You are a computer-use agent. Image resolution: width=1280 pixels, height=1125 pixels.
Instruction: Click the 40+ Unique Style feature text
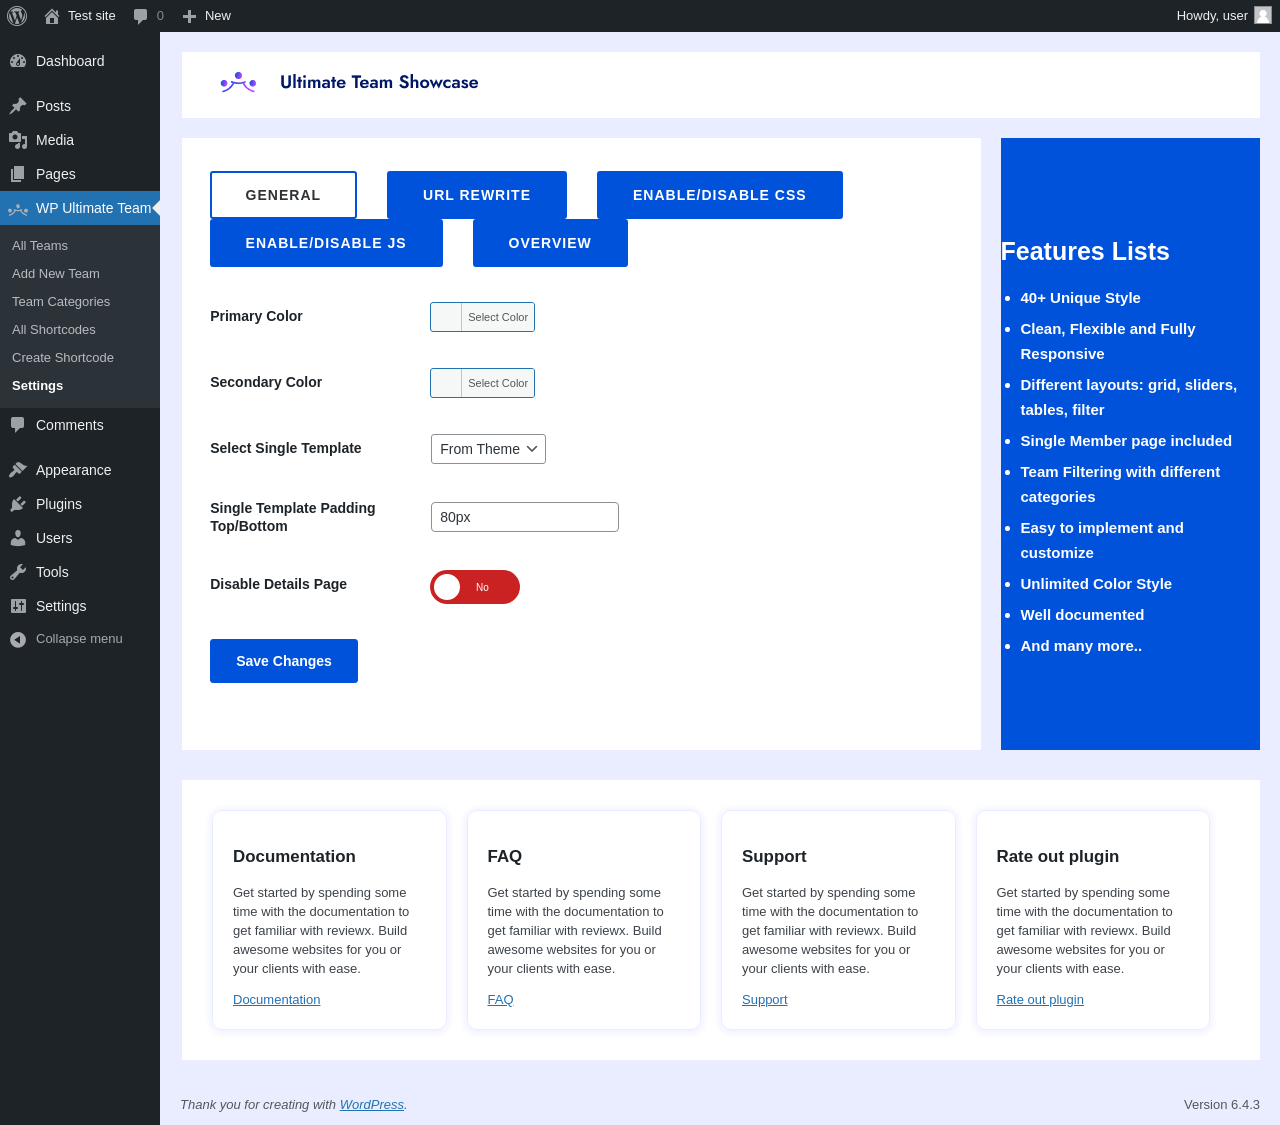(x=1080, y=298)
